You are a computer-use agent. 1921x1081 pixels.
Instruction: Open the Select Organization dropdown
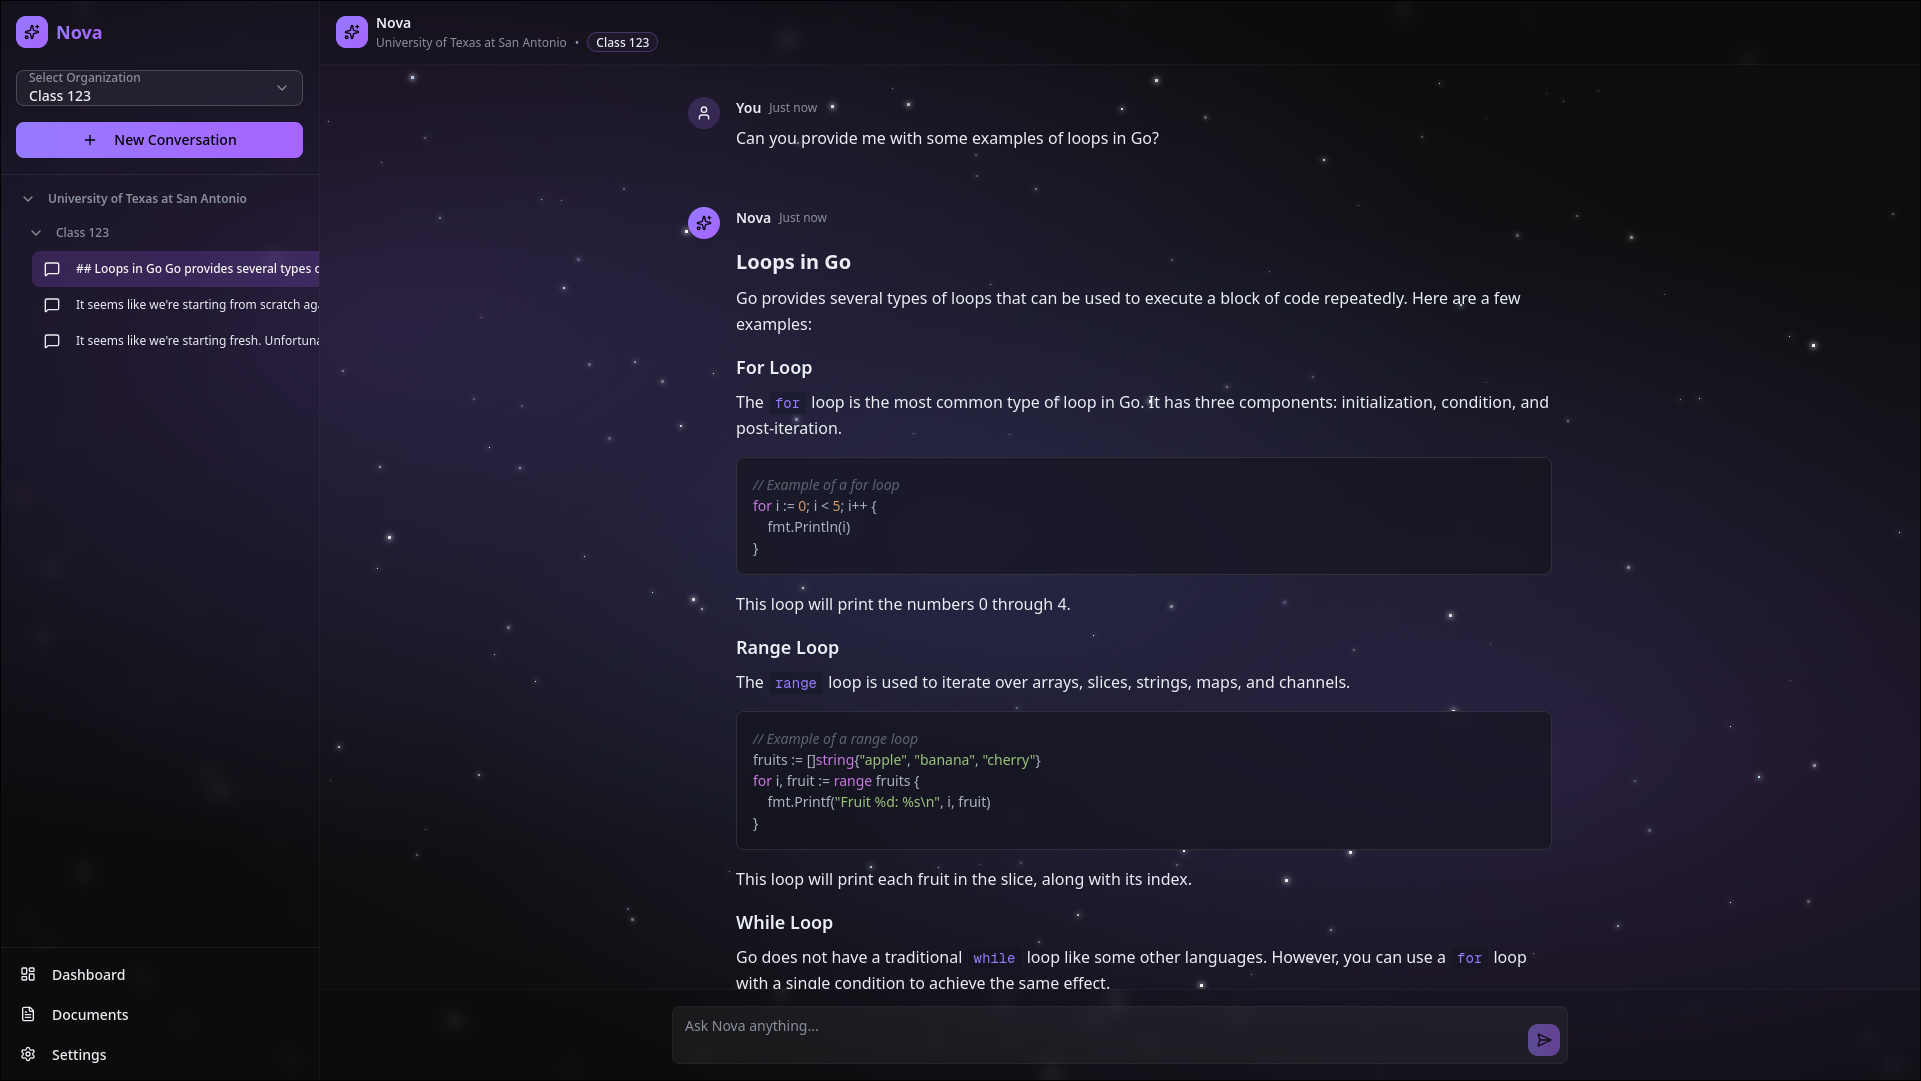(x=159, y=88)
